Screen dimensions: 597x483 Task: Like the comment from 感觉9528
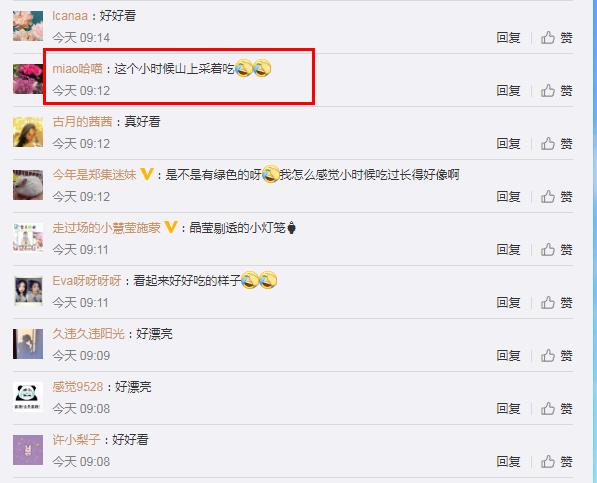click(x=557, y=408)
